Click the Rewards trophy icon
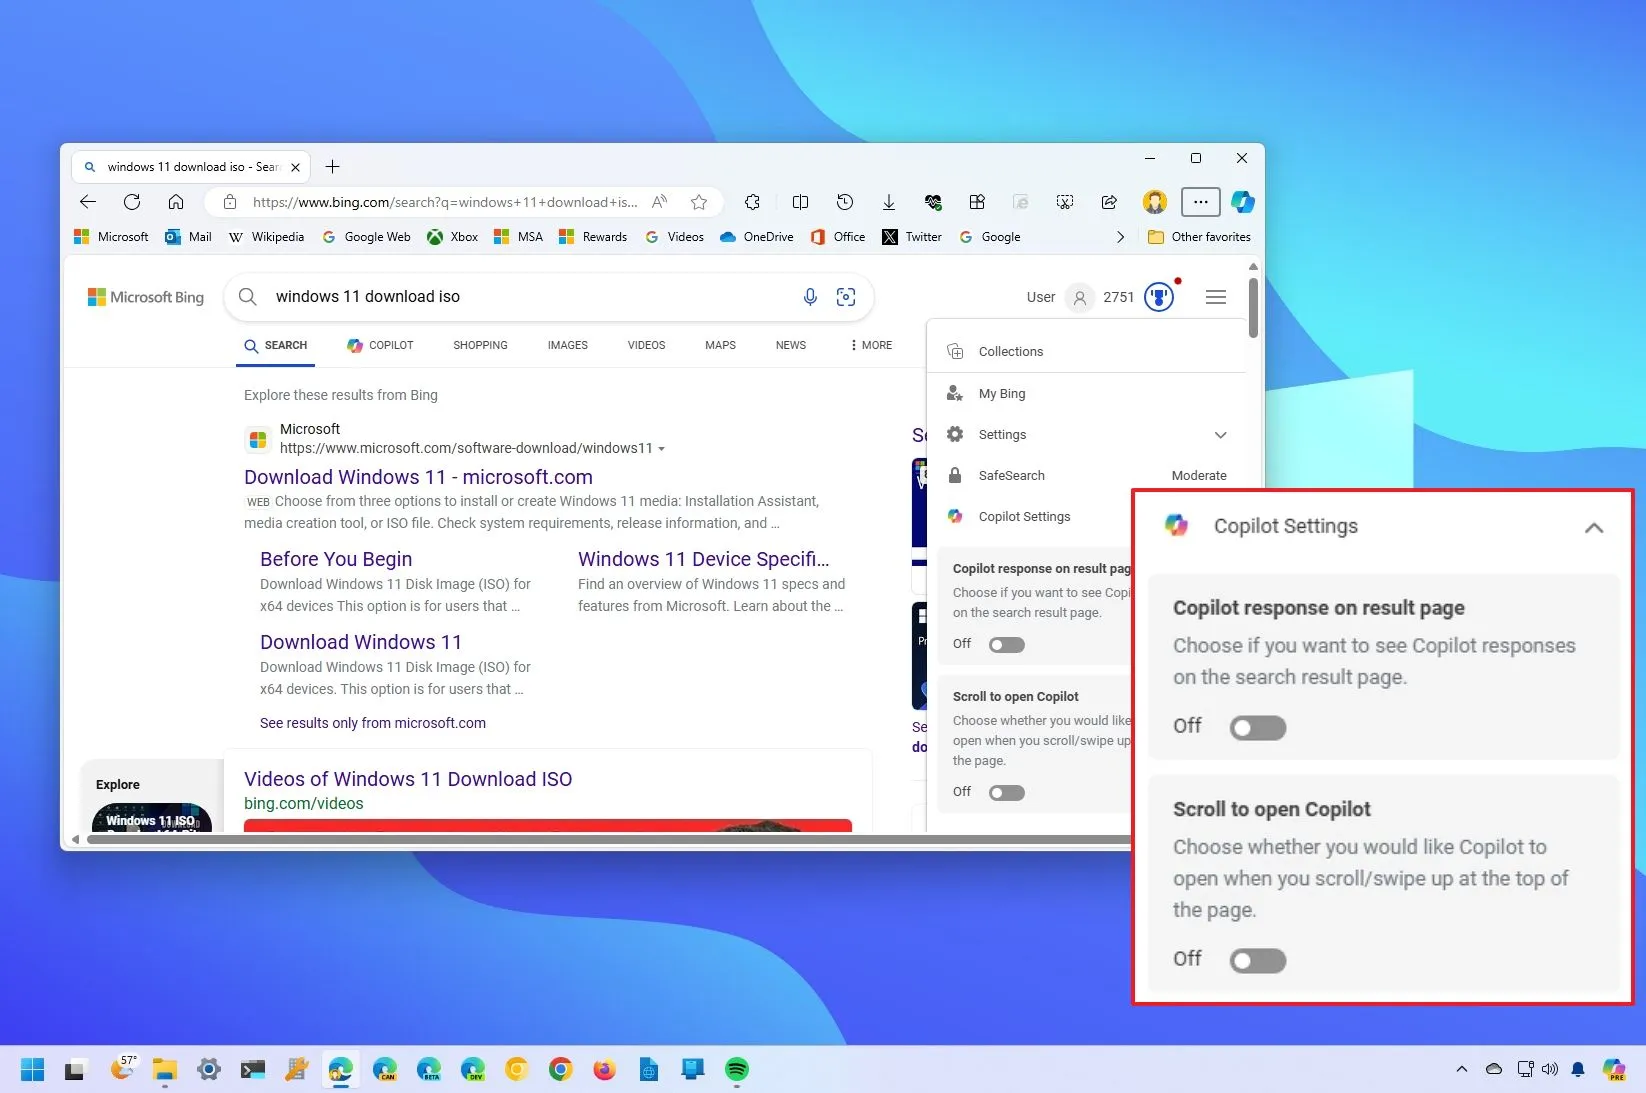The width and height of the screenshot is (1646, 1093). click(x=1158, y=297)
